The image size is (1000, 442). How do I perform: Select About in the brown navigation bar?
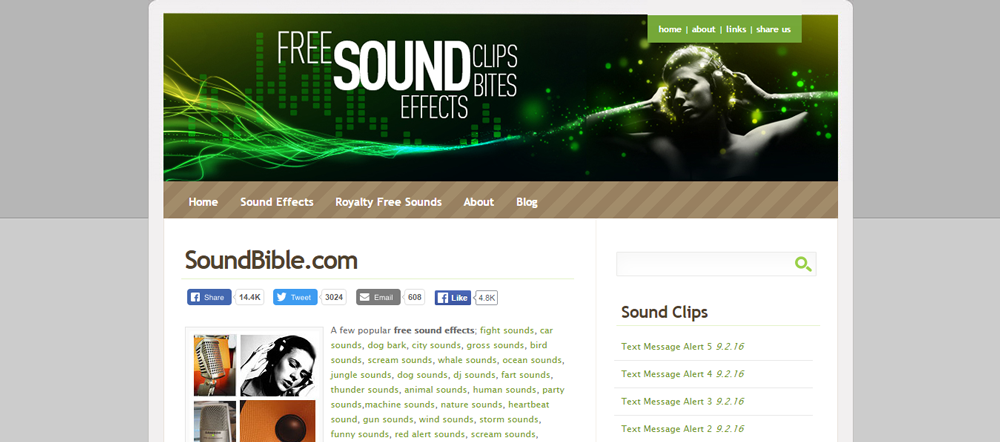(478, 202)
